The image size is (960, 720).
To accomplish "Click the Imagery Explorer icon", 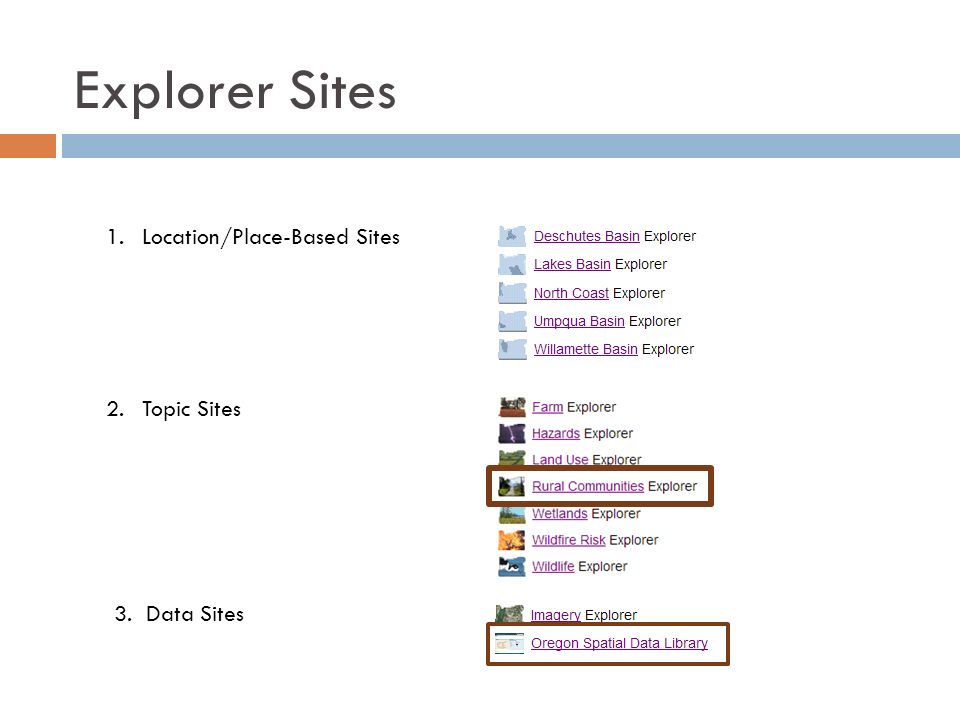I will pos(509,613).
